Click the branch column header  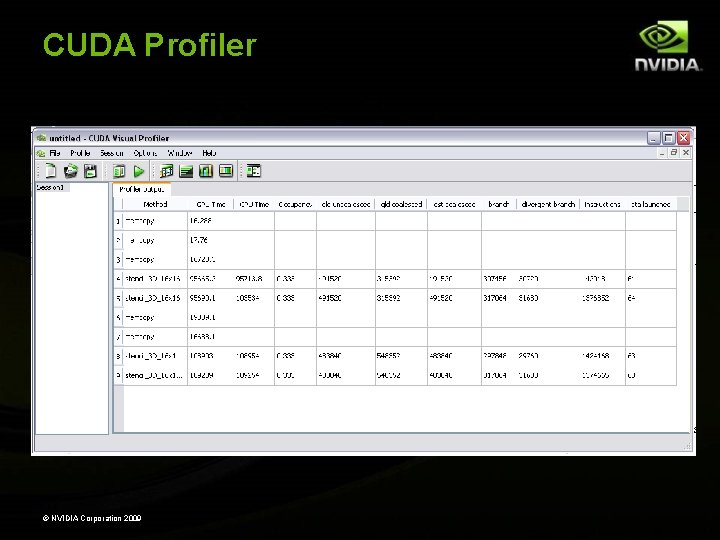click(x=499, y=204)
